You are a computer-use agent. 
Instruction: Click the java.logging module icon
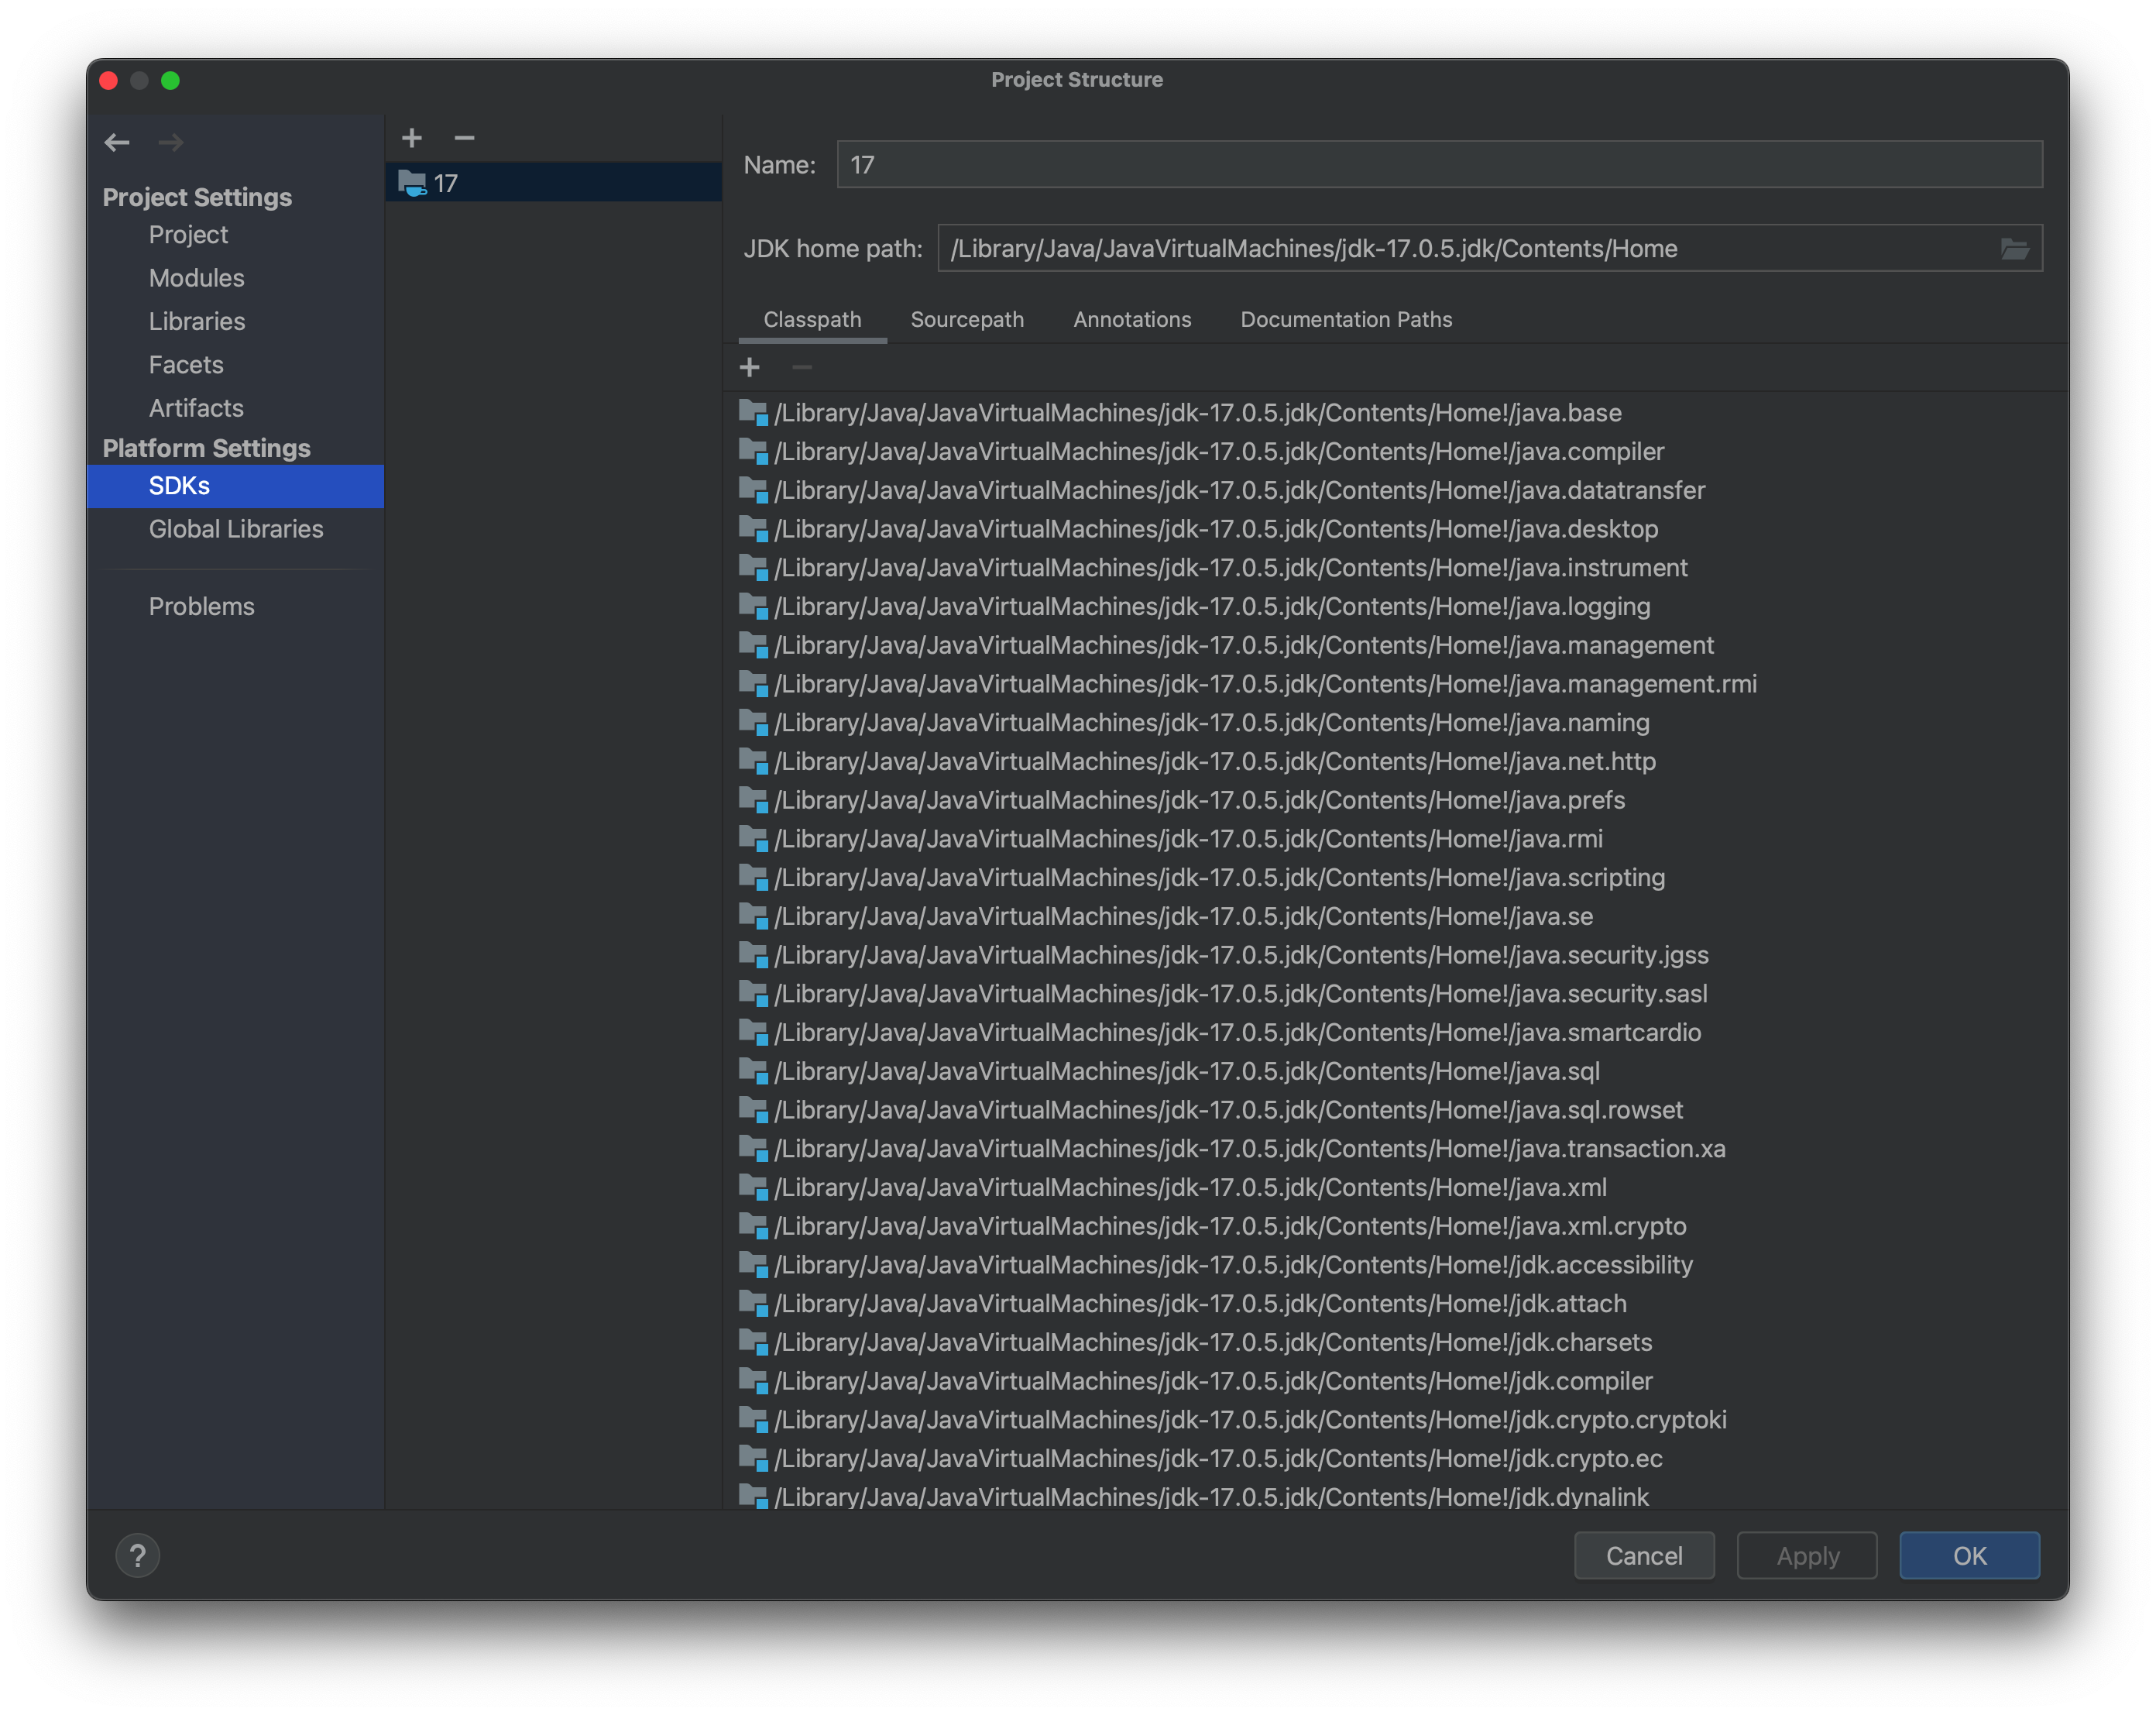tap(753, 607)
